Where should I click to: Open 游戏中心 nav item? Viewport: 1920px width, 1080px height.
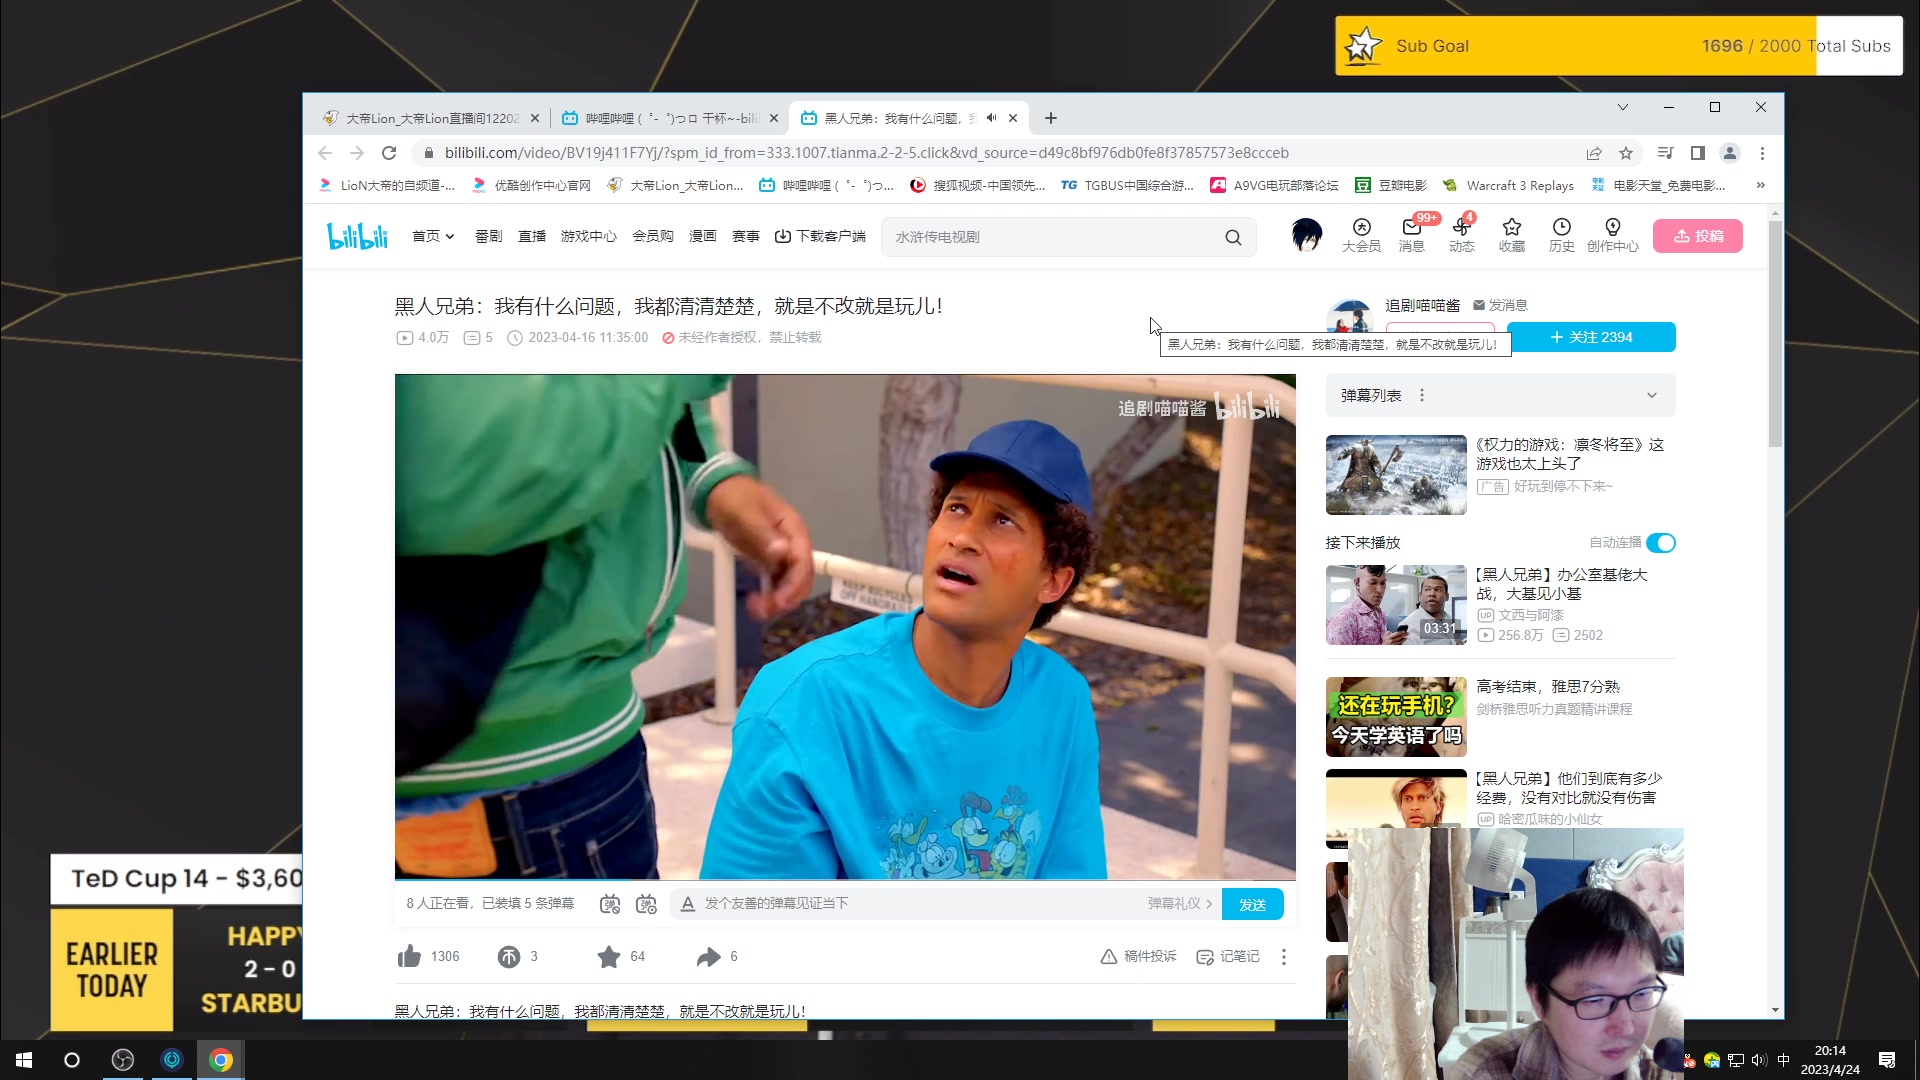coord(589,236)
